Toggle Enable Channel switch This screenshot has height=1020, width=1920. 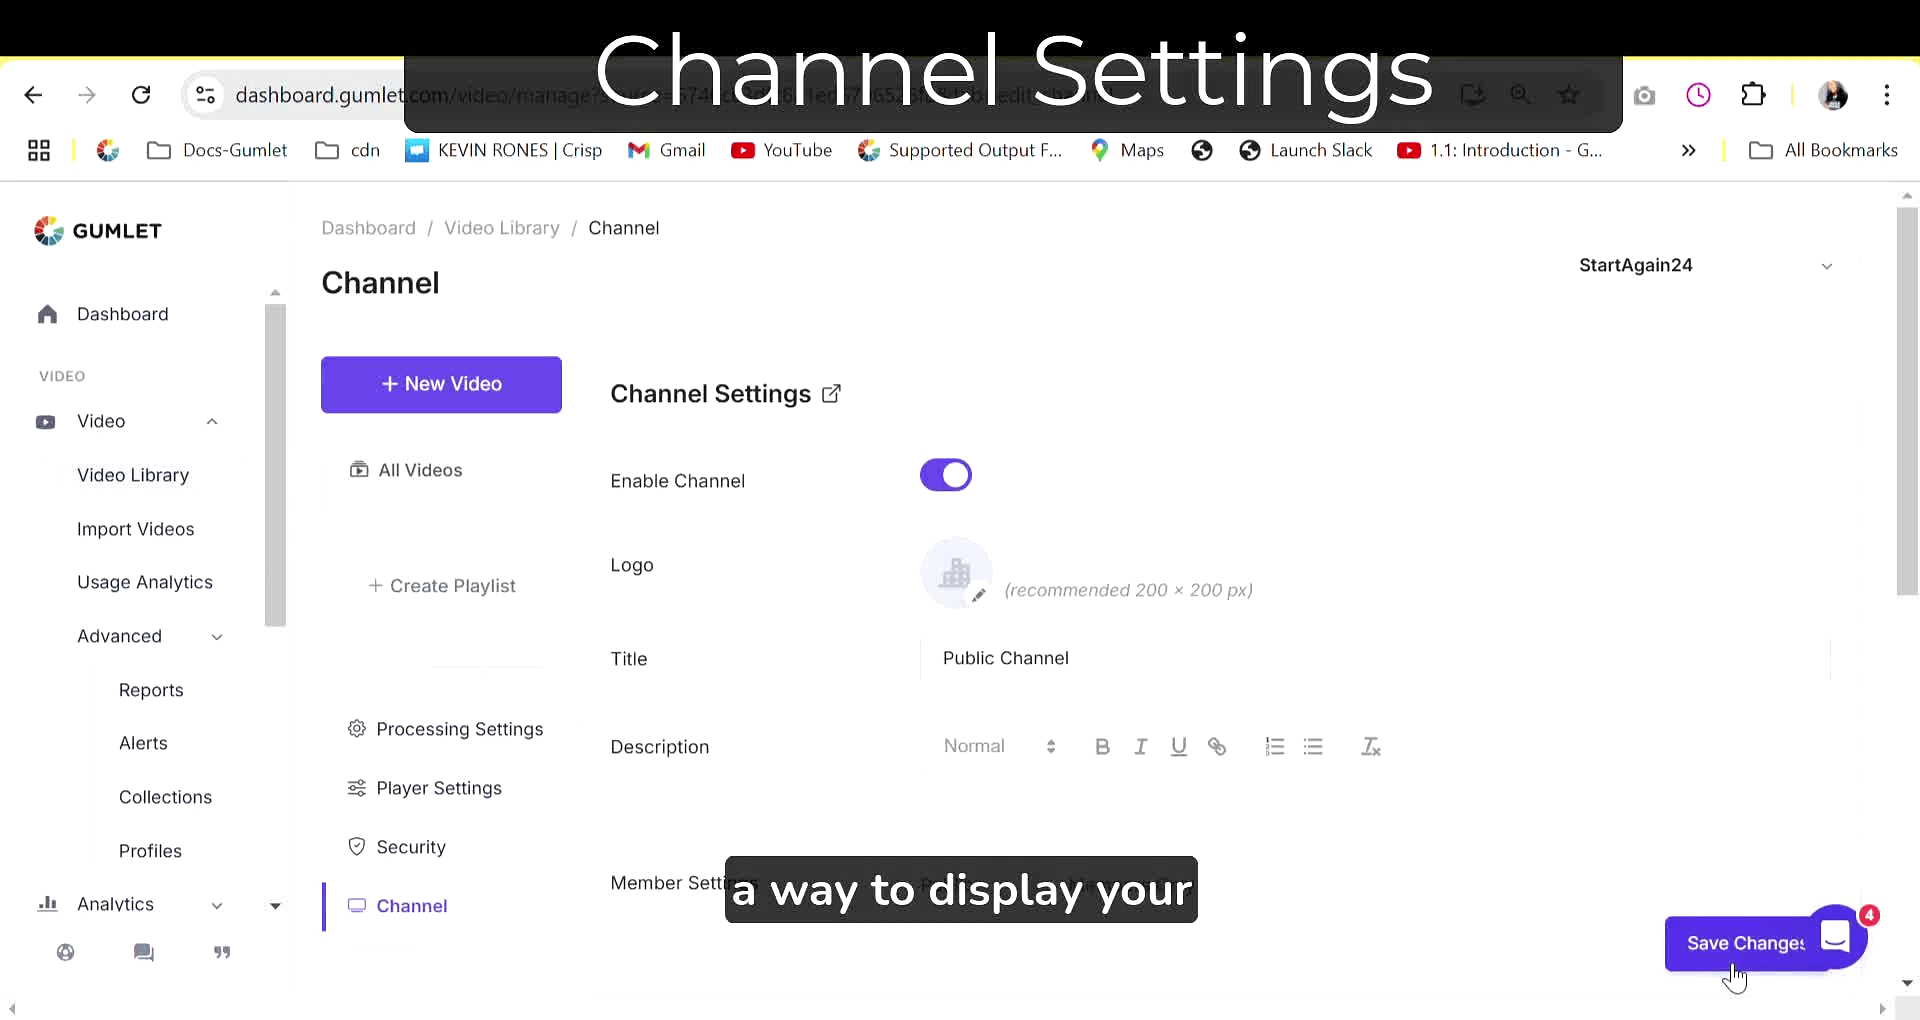(946, 475)
